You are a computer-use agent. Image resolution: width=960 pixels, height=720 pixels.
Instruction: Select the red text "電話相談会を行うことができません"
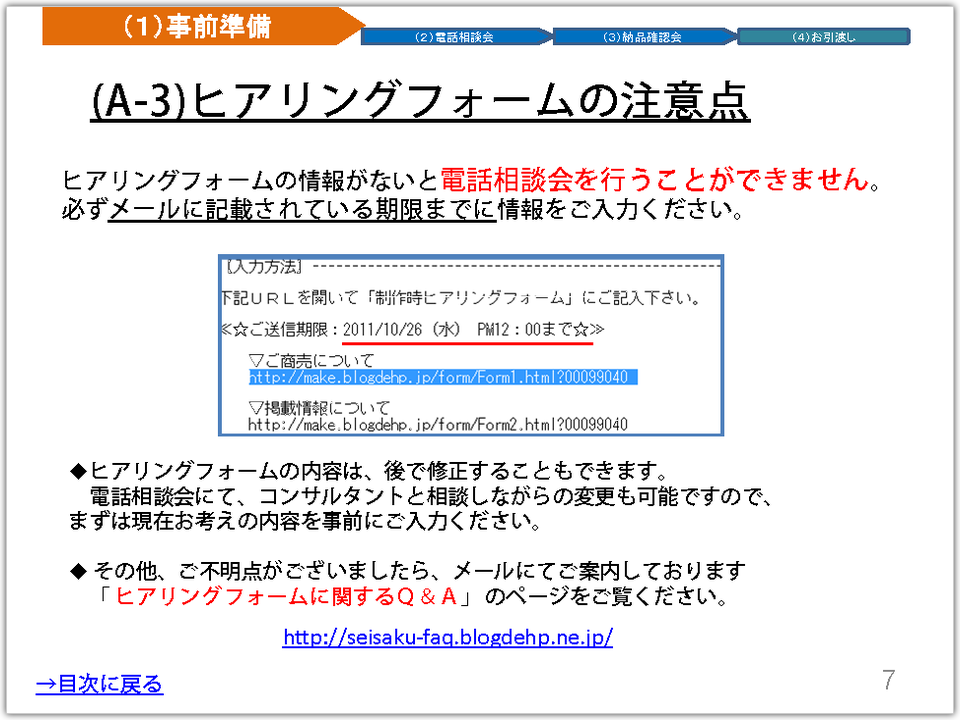(652, 180)
